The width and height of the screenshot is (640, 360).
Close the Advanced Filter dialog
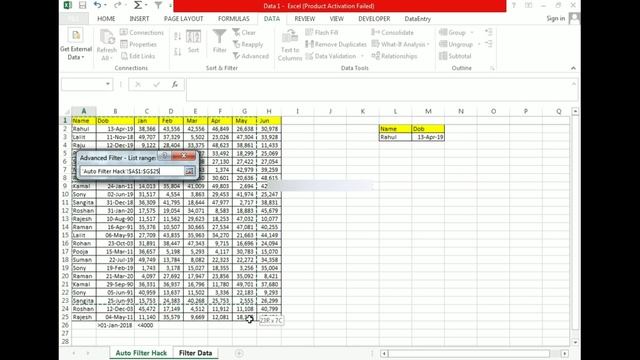184,156
